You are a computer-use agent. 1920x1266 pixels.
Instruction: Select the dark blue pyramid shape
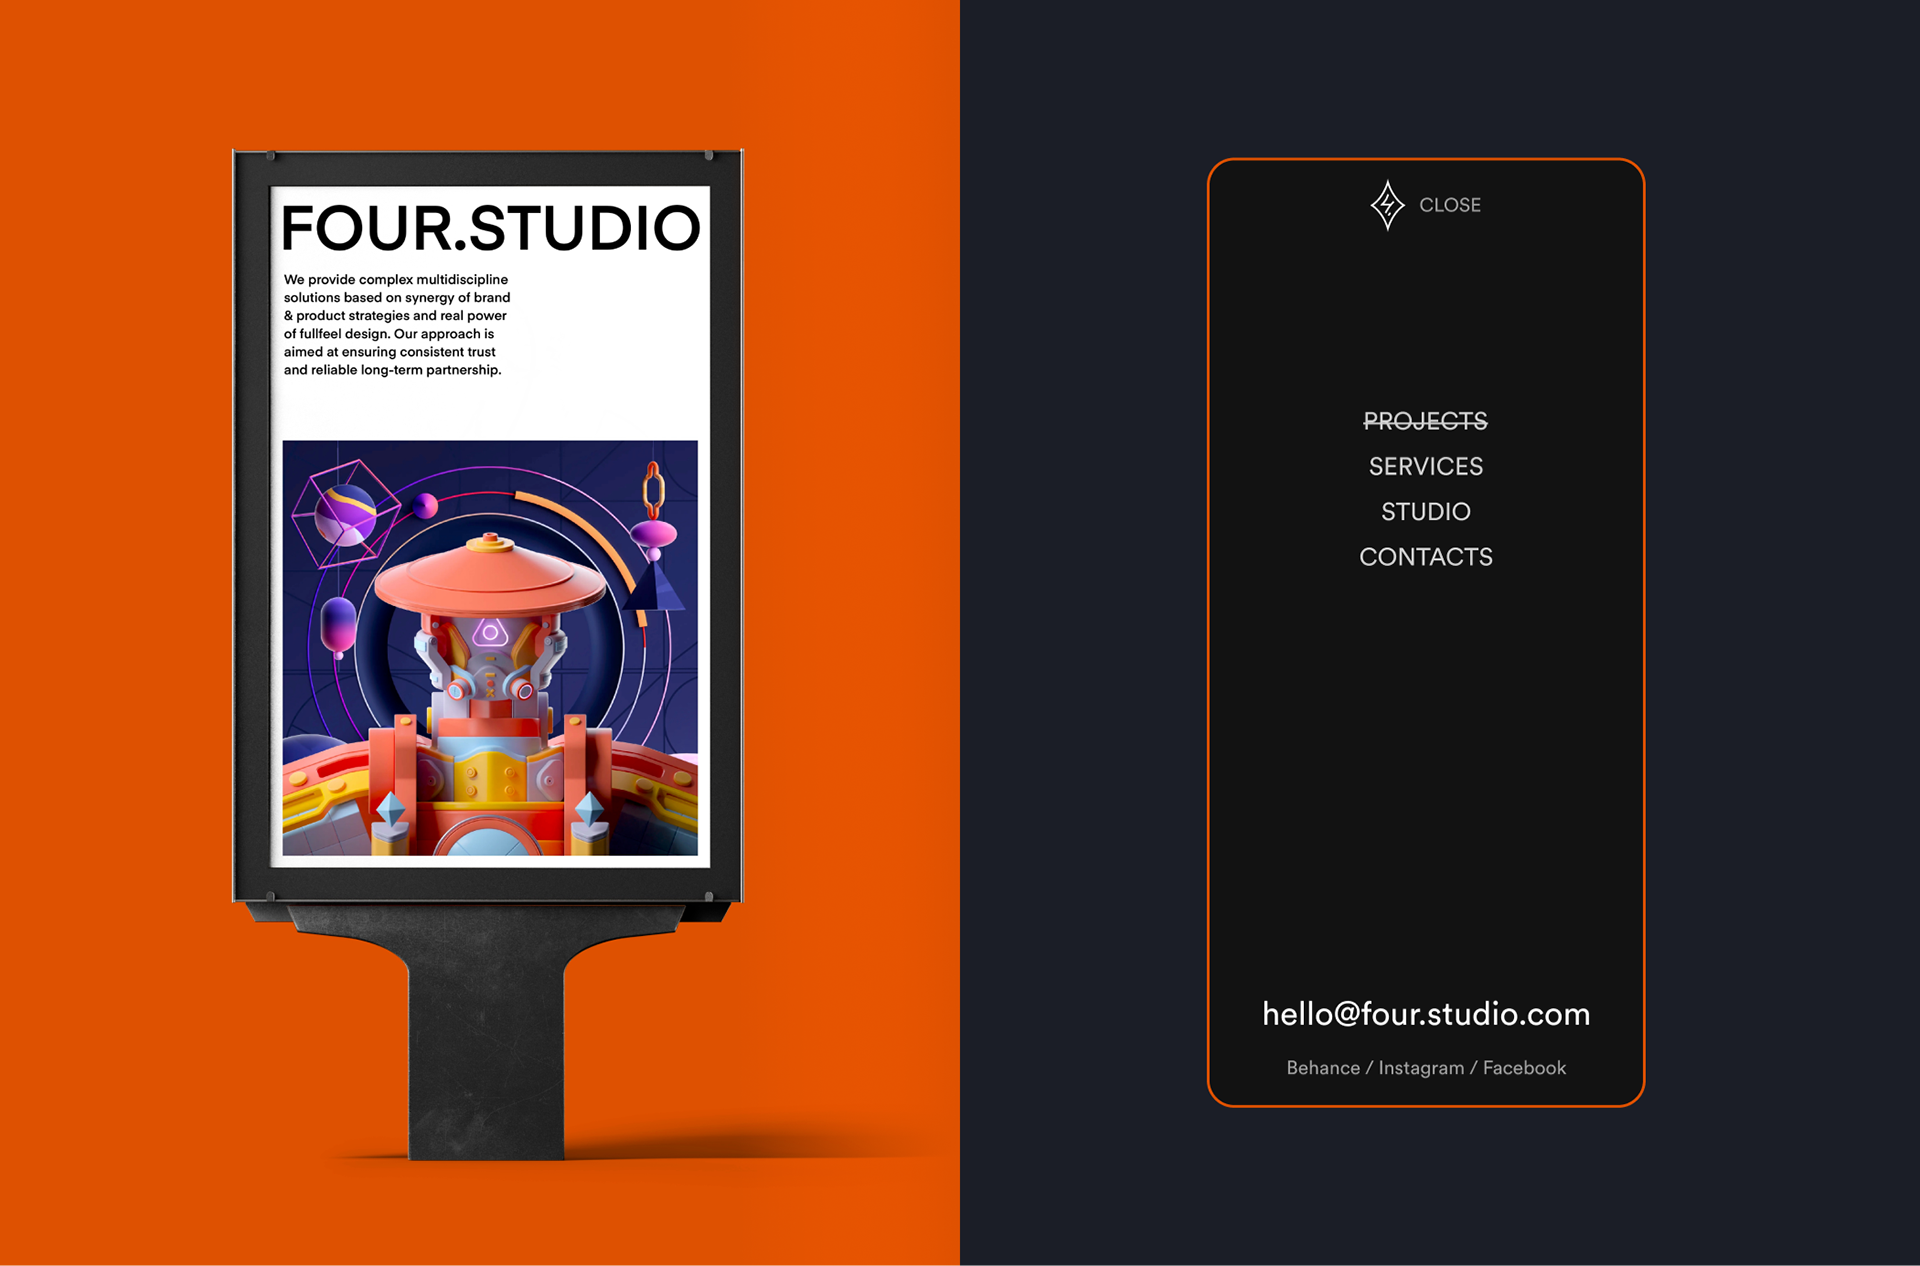tap(656, 590)
